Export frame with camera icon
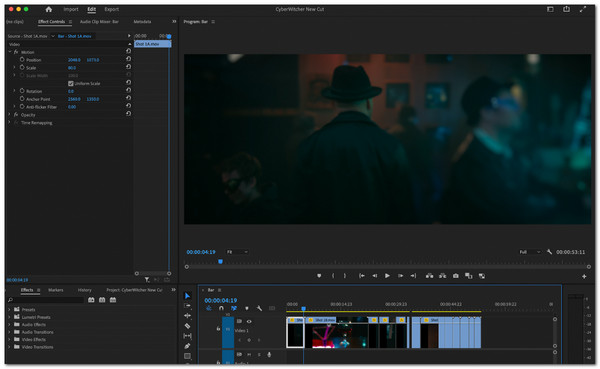This screenshot has width=600, height=369. tap(456, 276)
